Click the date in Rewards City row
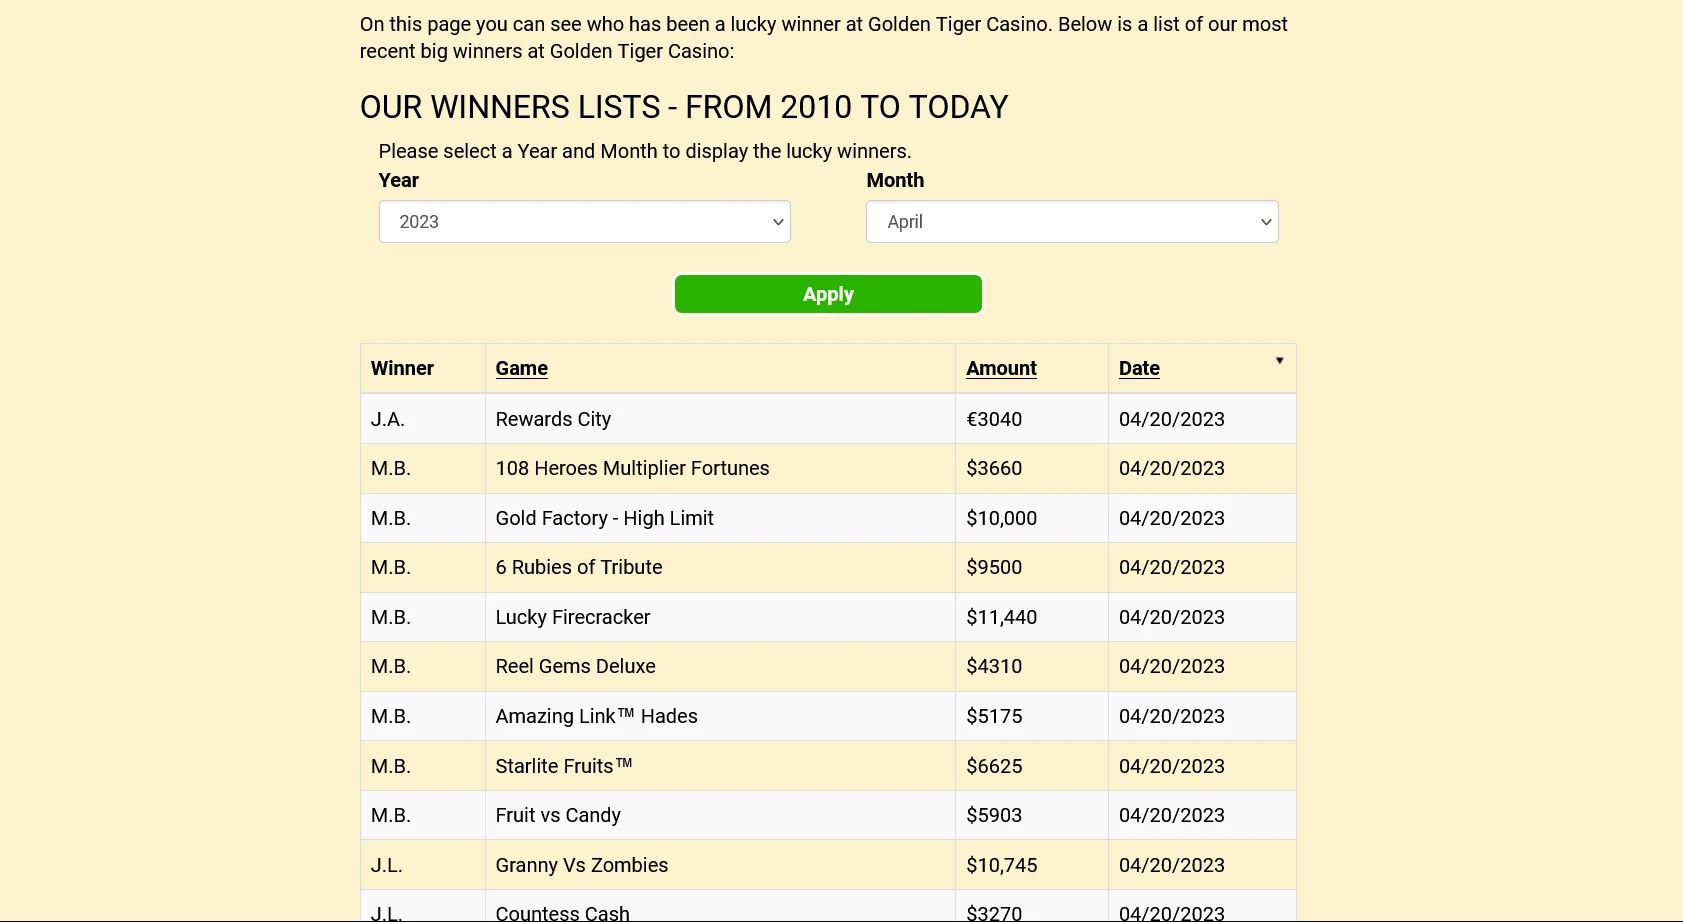Screen dimensions: 1683x922 pyautogui.click(x=1202, y=419)
